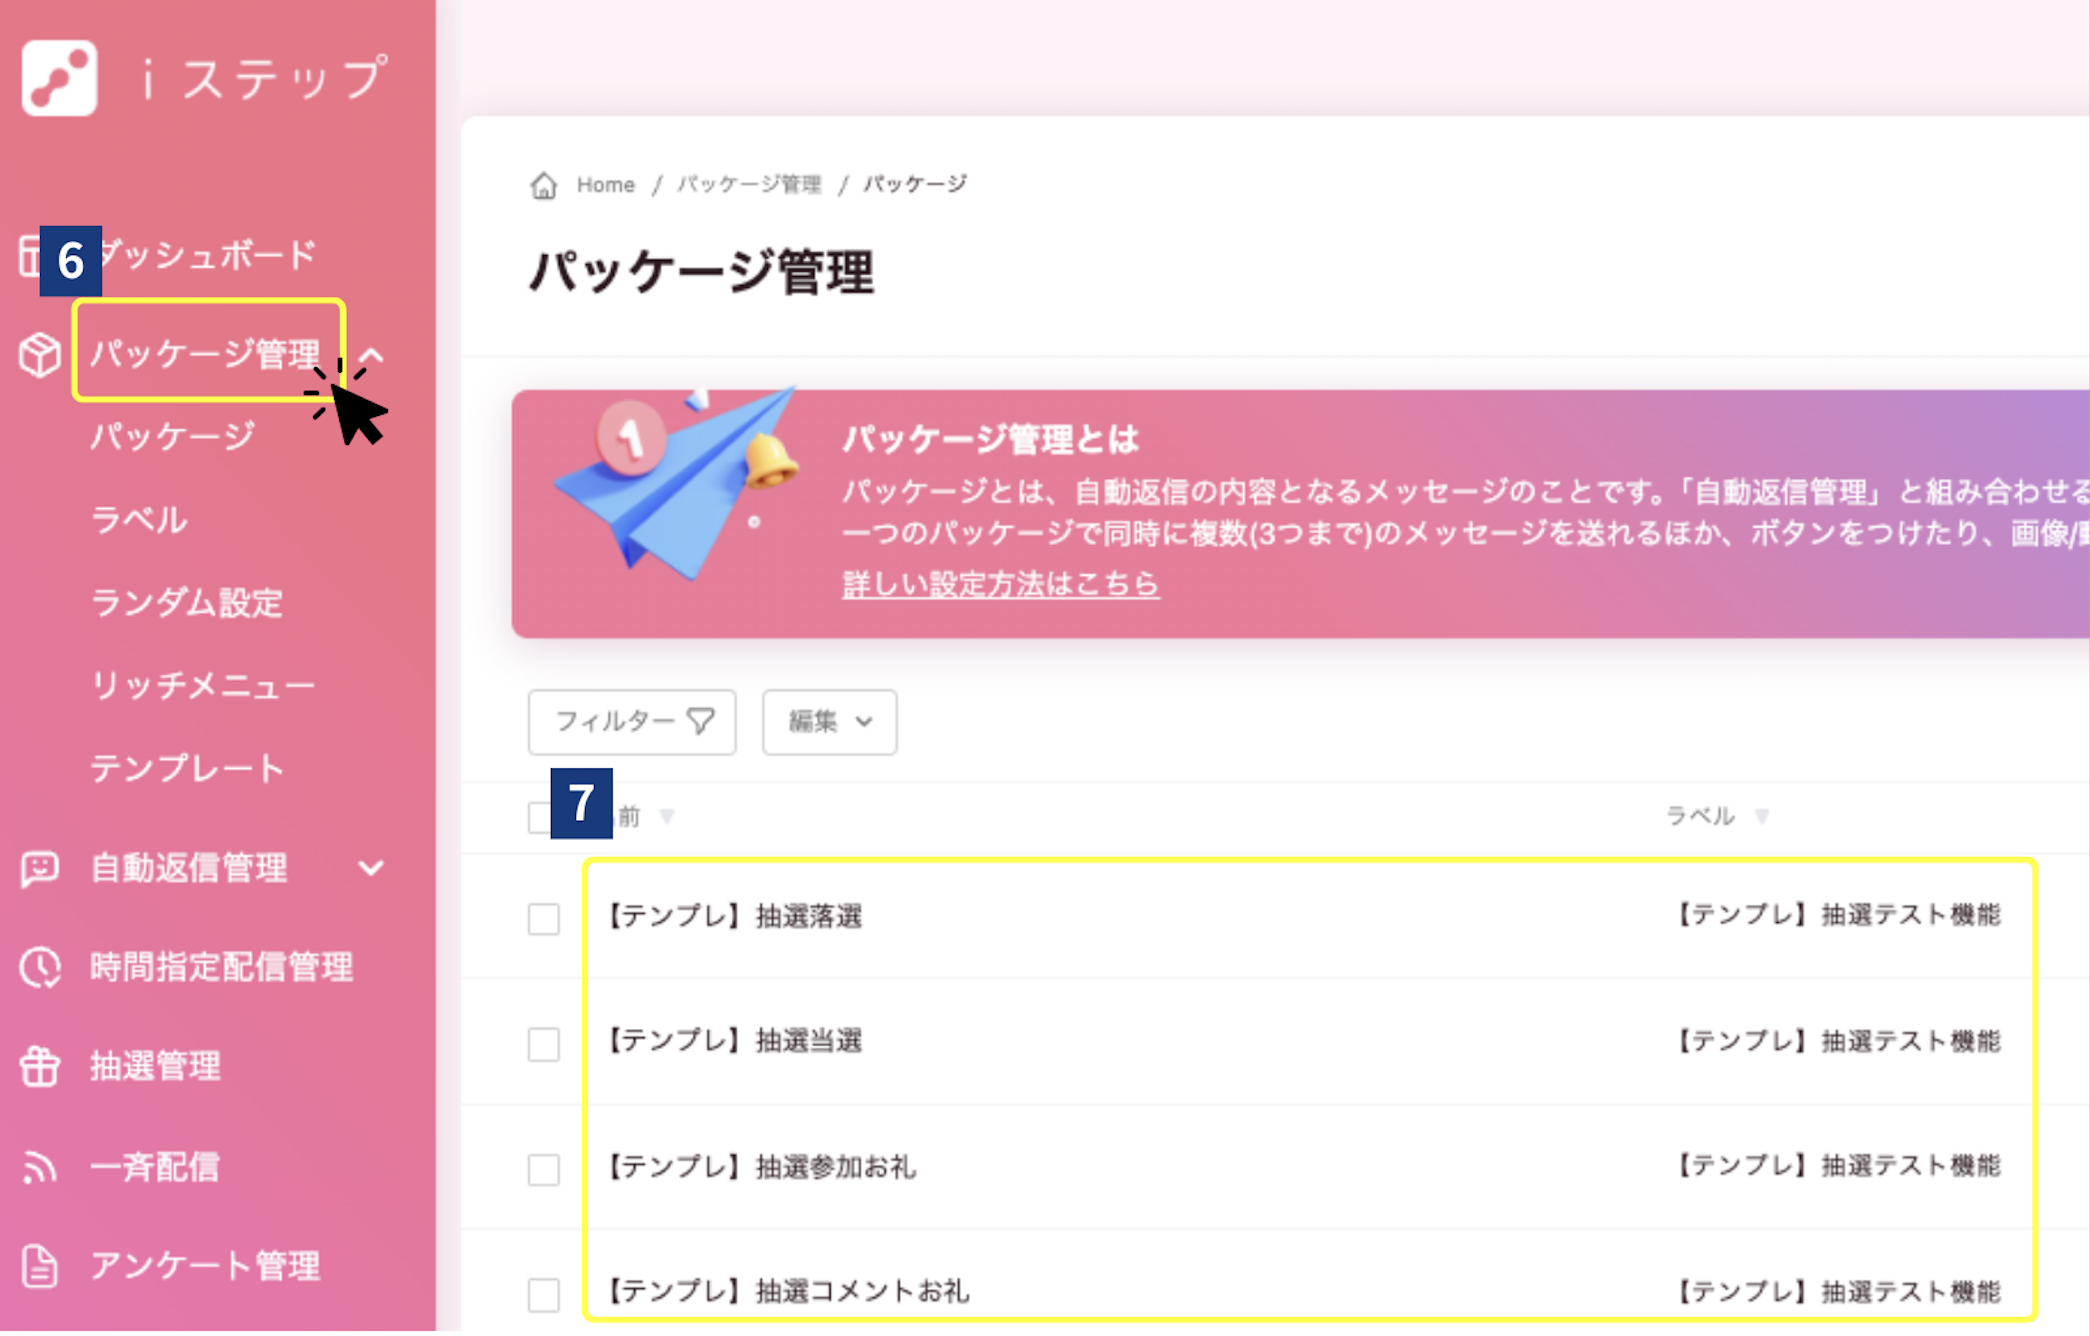This screenshot has height=1336, width=2090.
Task: Go to ダッシュボード in sidebar
Action: (x=207, y=255)
